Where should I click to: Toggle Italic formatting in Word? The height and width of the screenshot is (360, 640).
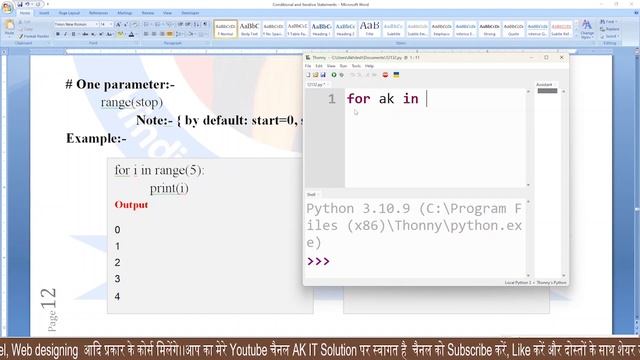[x=65, y=34]
